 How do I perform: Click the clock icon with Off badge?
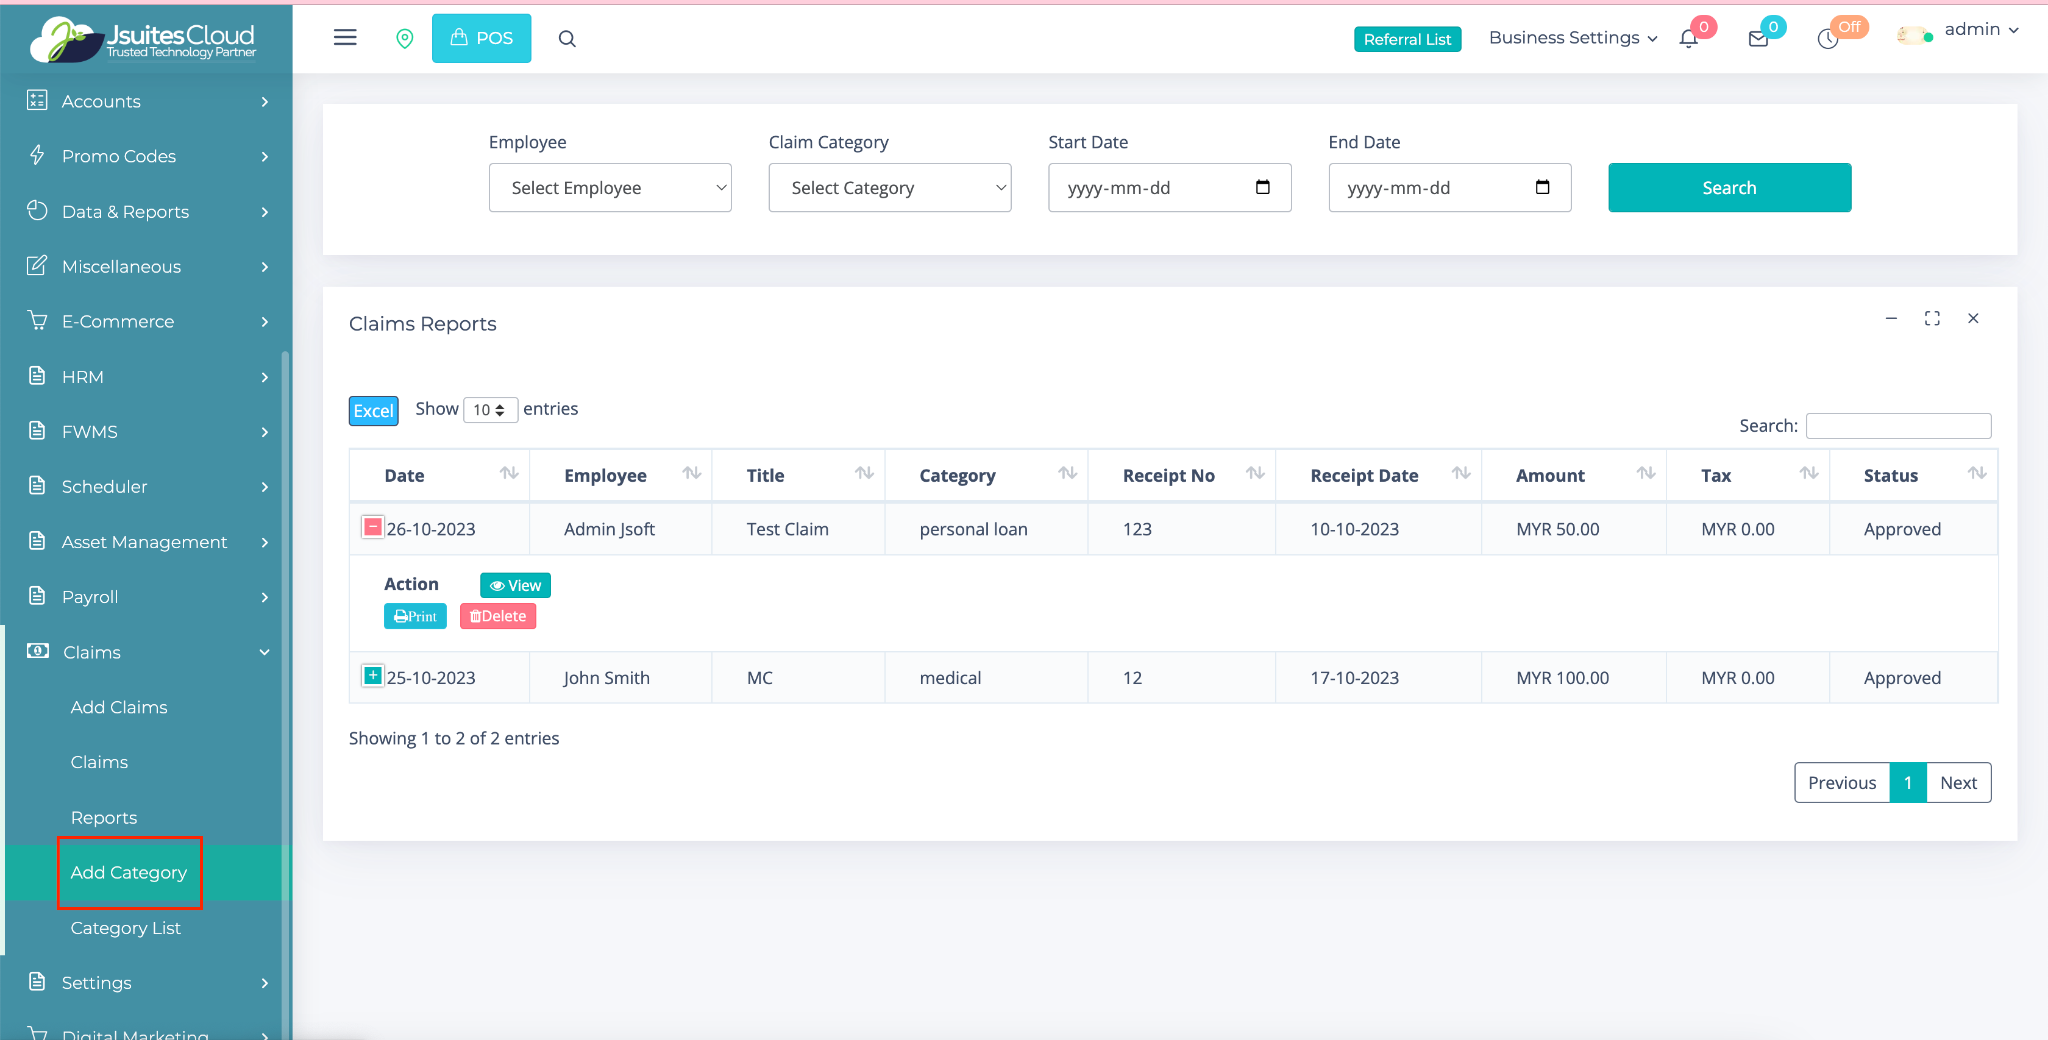(x=1828, y=40)
